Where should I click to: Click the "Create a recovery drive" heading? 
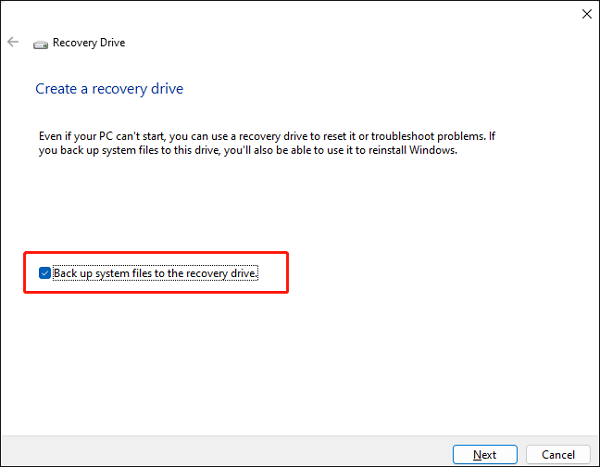pyautogui.click(x=109, y=89)
